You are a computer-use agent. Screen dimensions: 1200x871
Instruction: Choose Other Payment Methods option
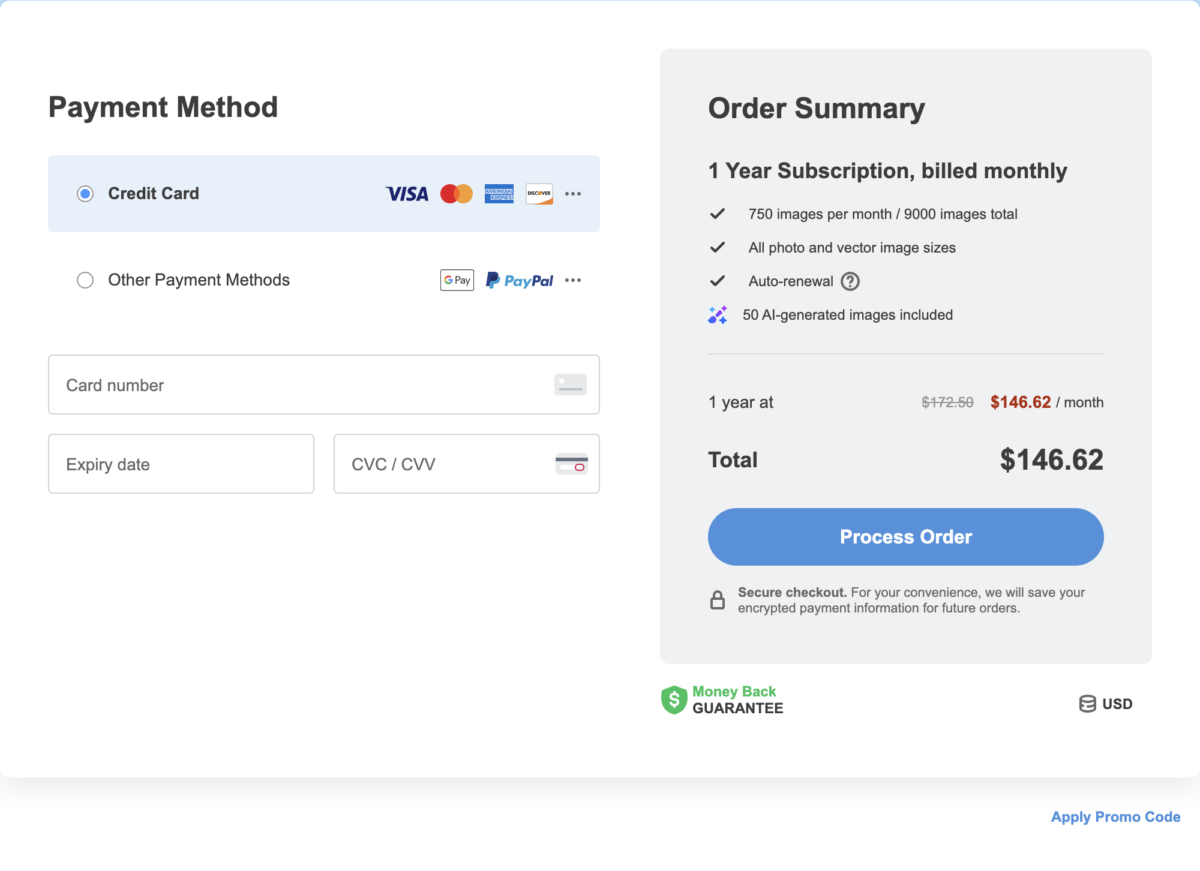click(85, 280)
